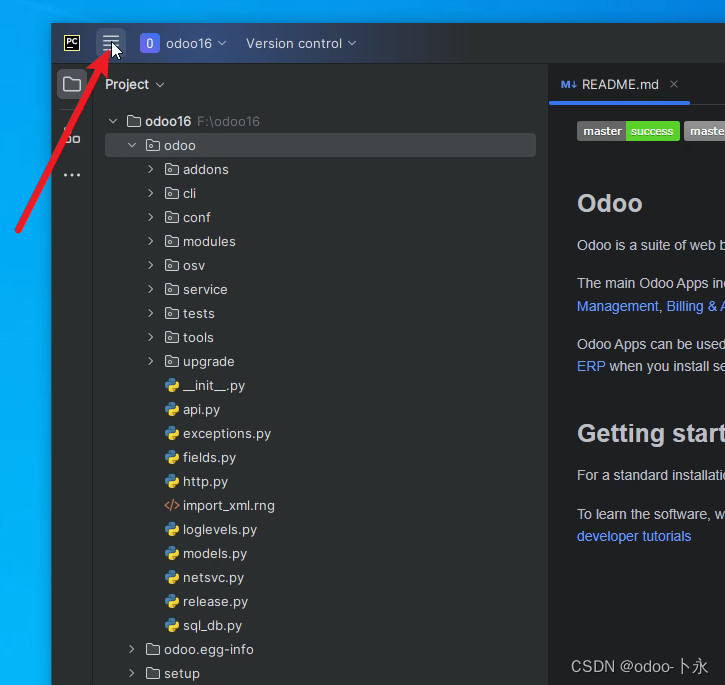This screenshot has height=685, width=725.
Task: Click the Odoo heading in README preview
Action: click(x=610, y=203)
